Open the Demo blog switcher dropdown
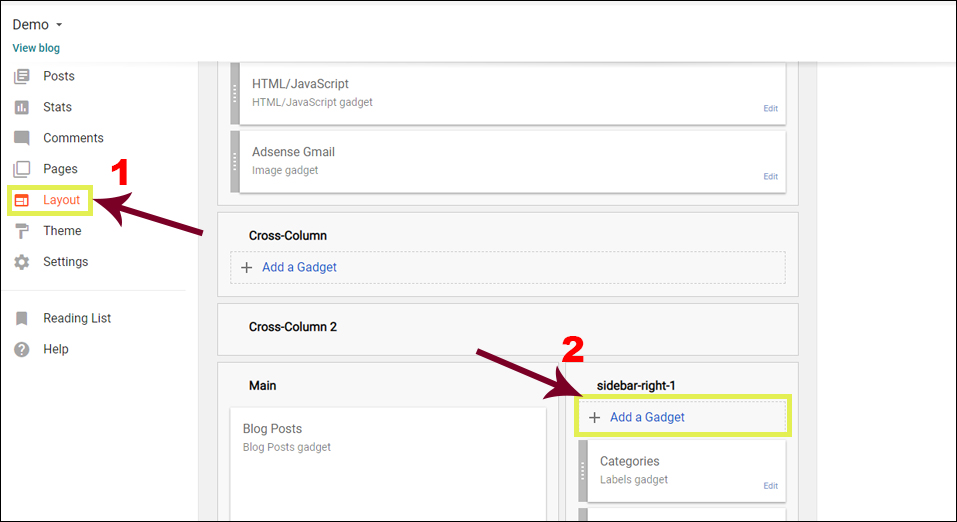The image size is (957, 522). pyautogui.click(x=38, y=24)
